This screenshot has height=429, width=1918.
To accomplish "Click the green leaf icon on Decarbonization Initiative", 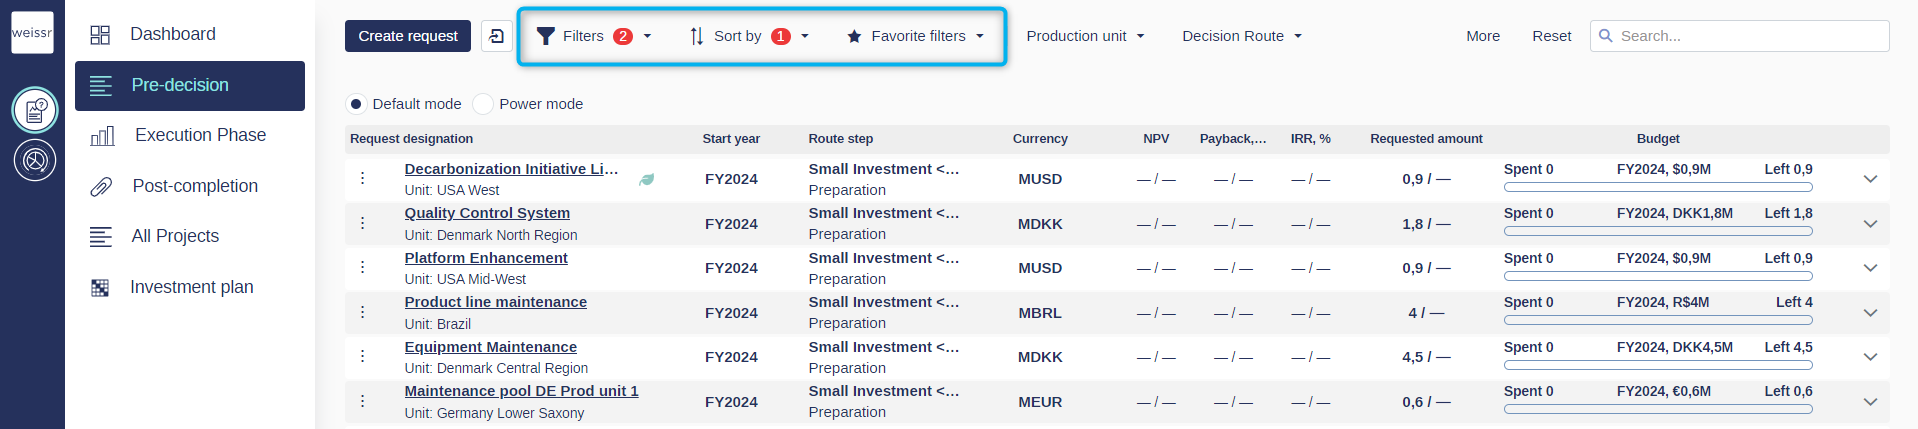I will click(646, 179).
